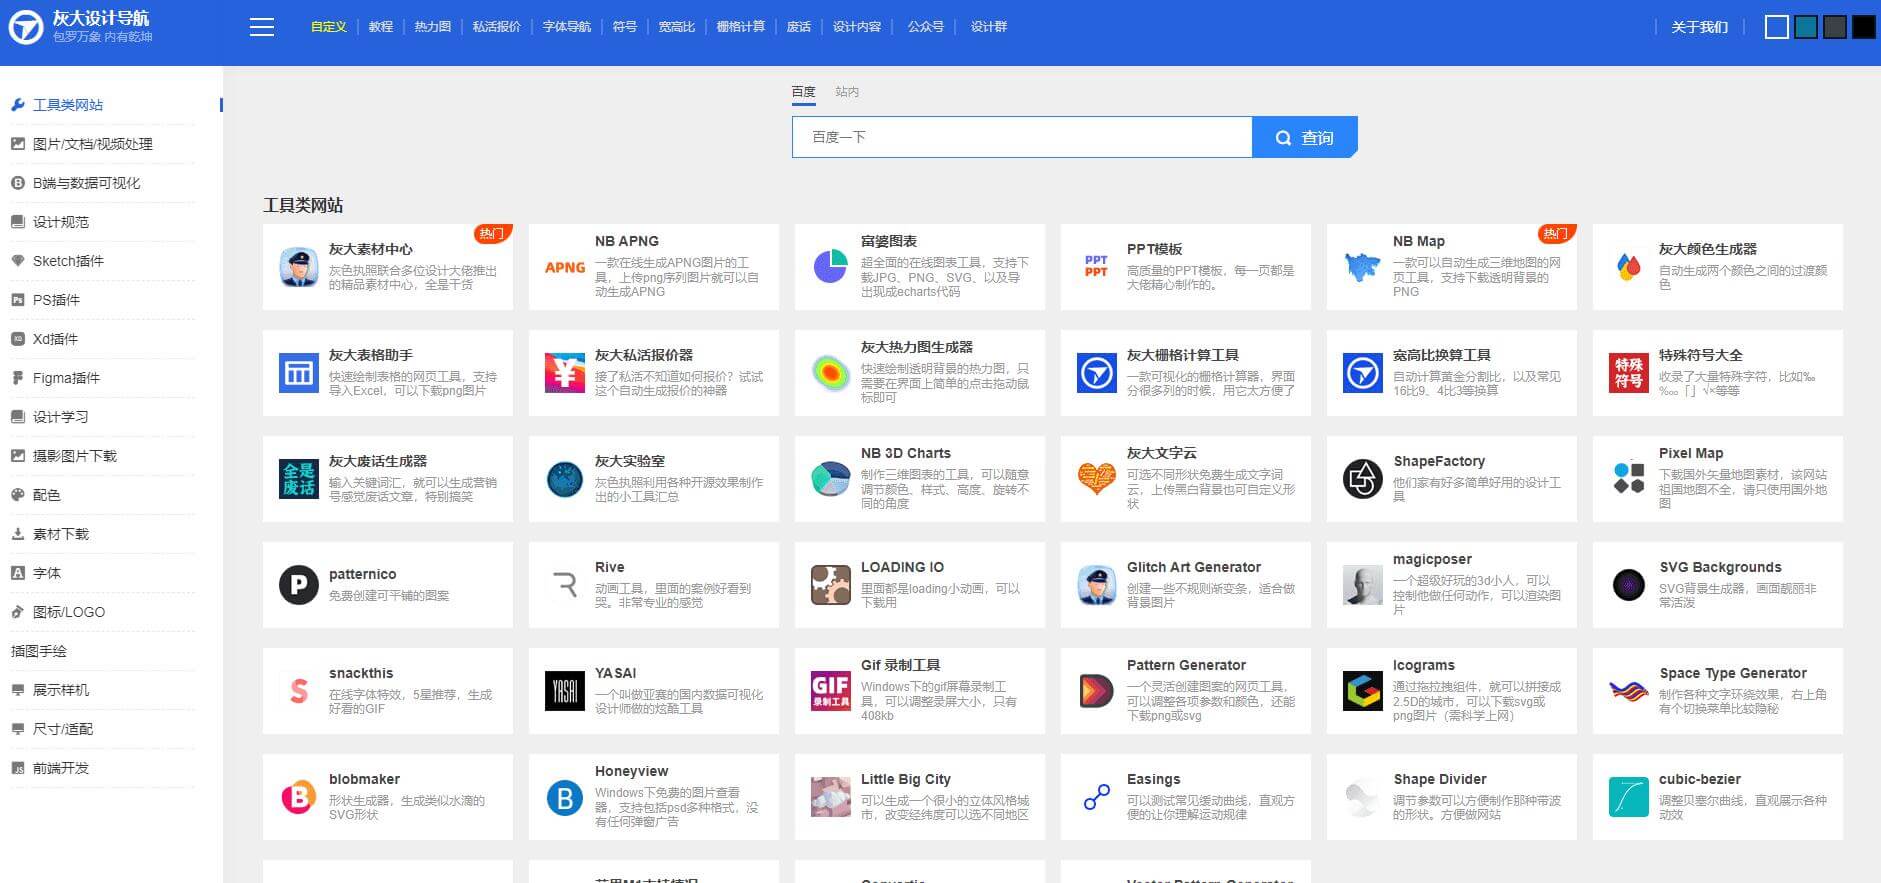Open 热力图 in the top navigation

(x=432, y=27)
